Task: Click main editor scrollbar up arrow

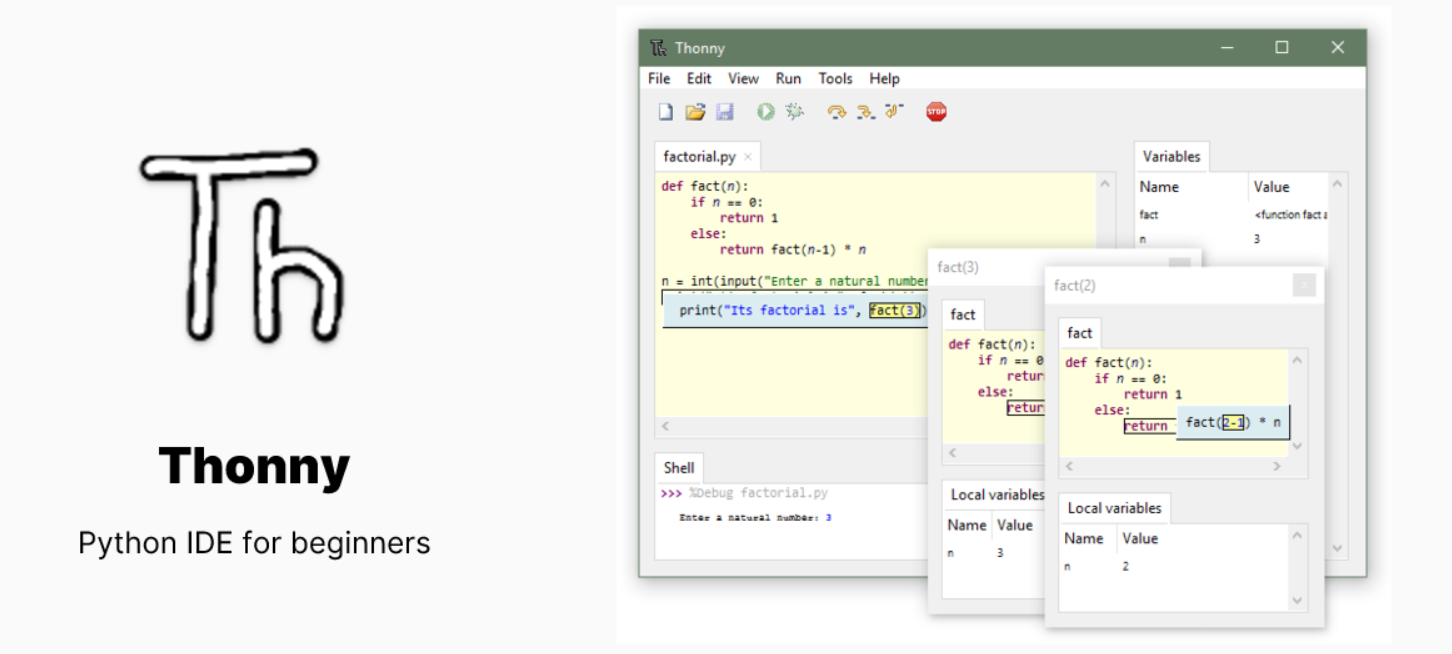Action: pos(1105,184)
